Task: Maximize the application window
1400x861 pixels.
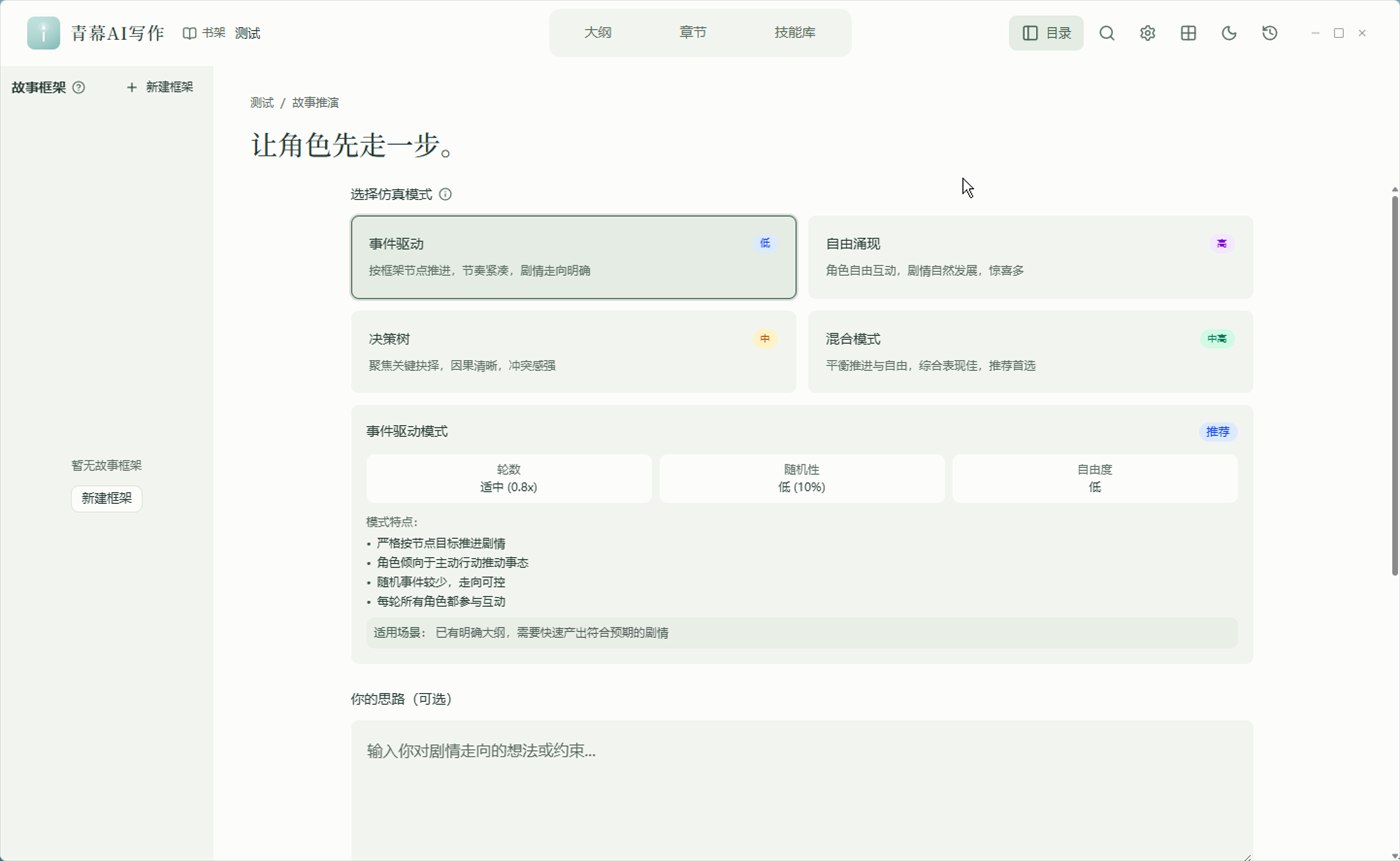Action: pyautogui.click(x=1339, y=33)
